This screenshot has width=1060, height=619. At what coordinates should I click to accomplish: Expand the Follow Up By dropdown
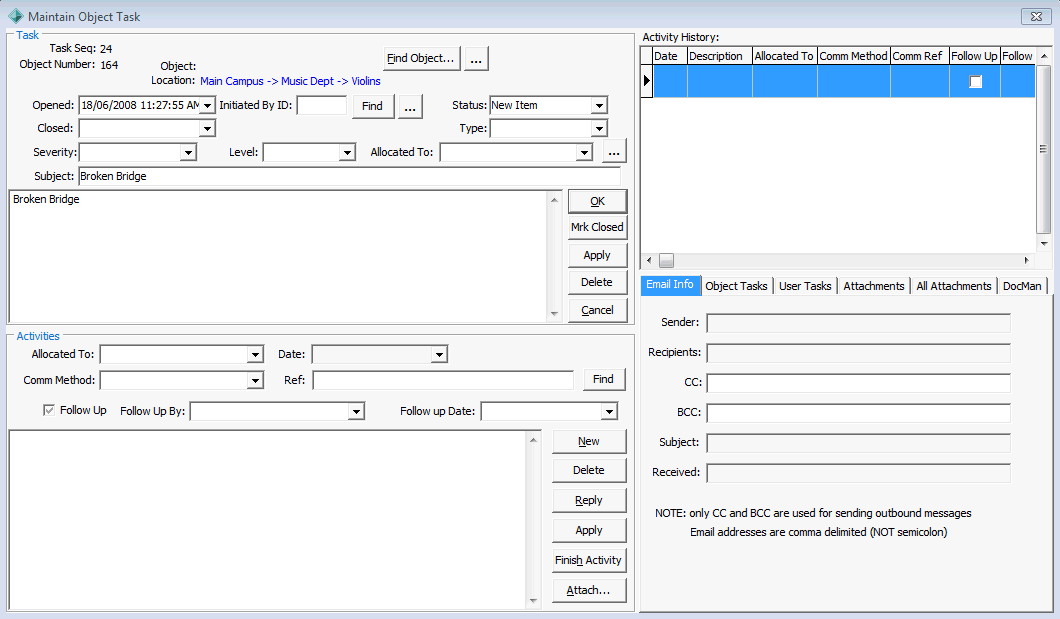(x=356, y=412)
